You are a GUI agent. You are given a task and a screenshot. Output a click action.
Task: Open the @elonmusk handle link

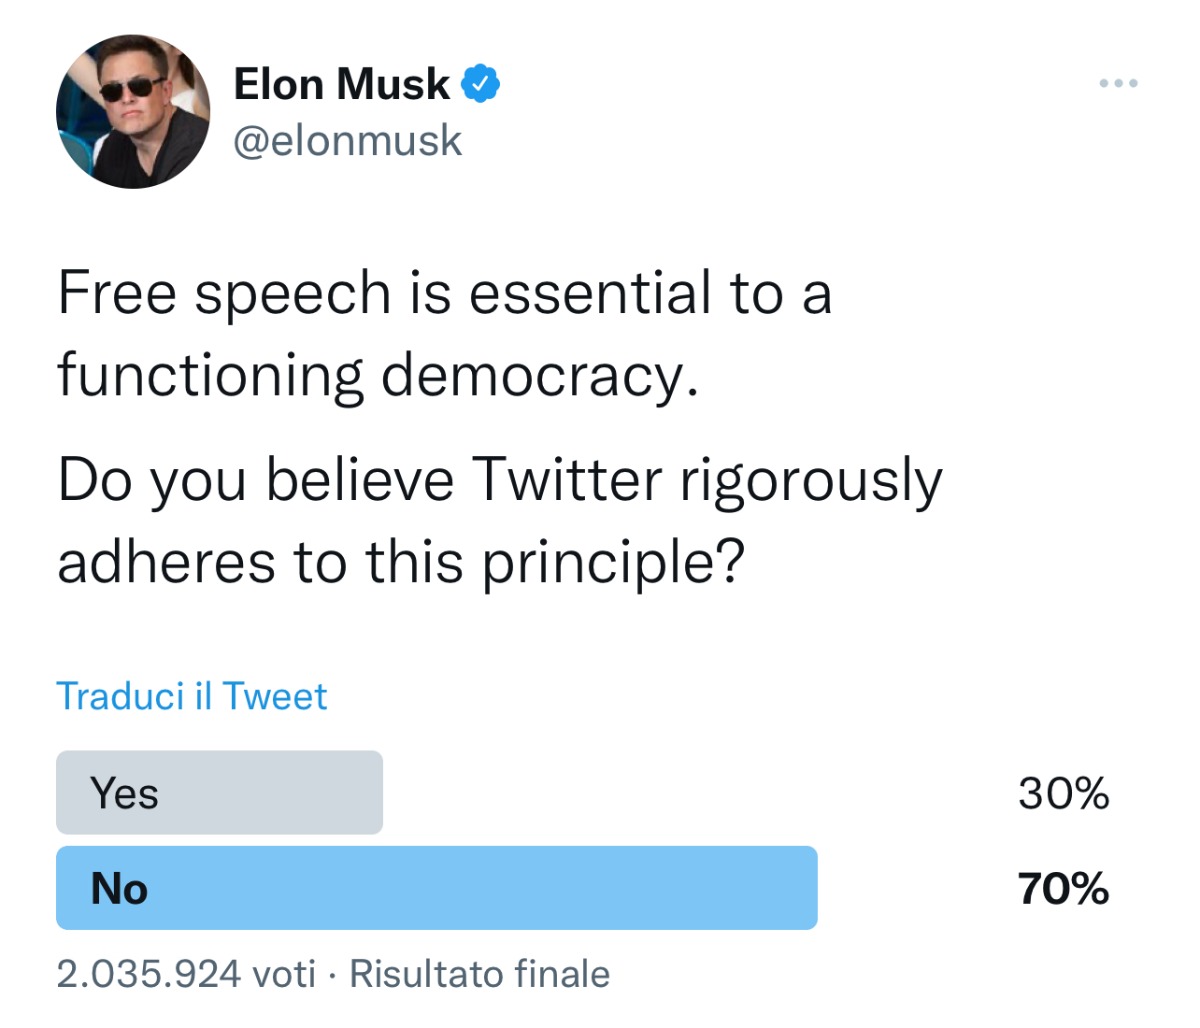coord(347,141)
